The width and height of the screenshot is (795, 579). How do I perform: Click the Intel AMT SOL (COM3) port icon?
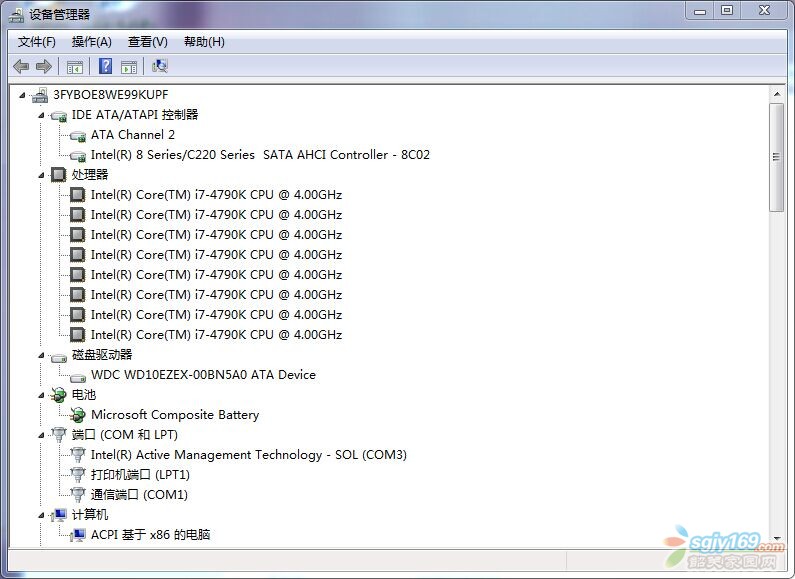(78, 455)
